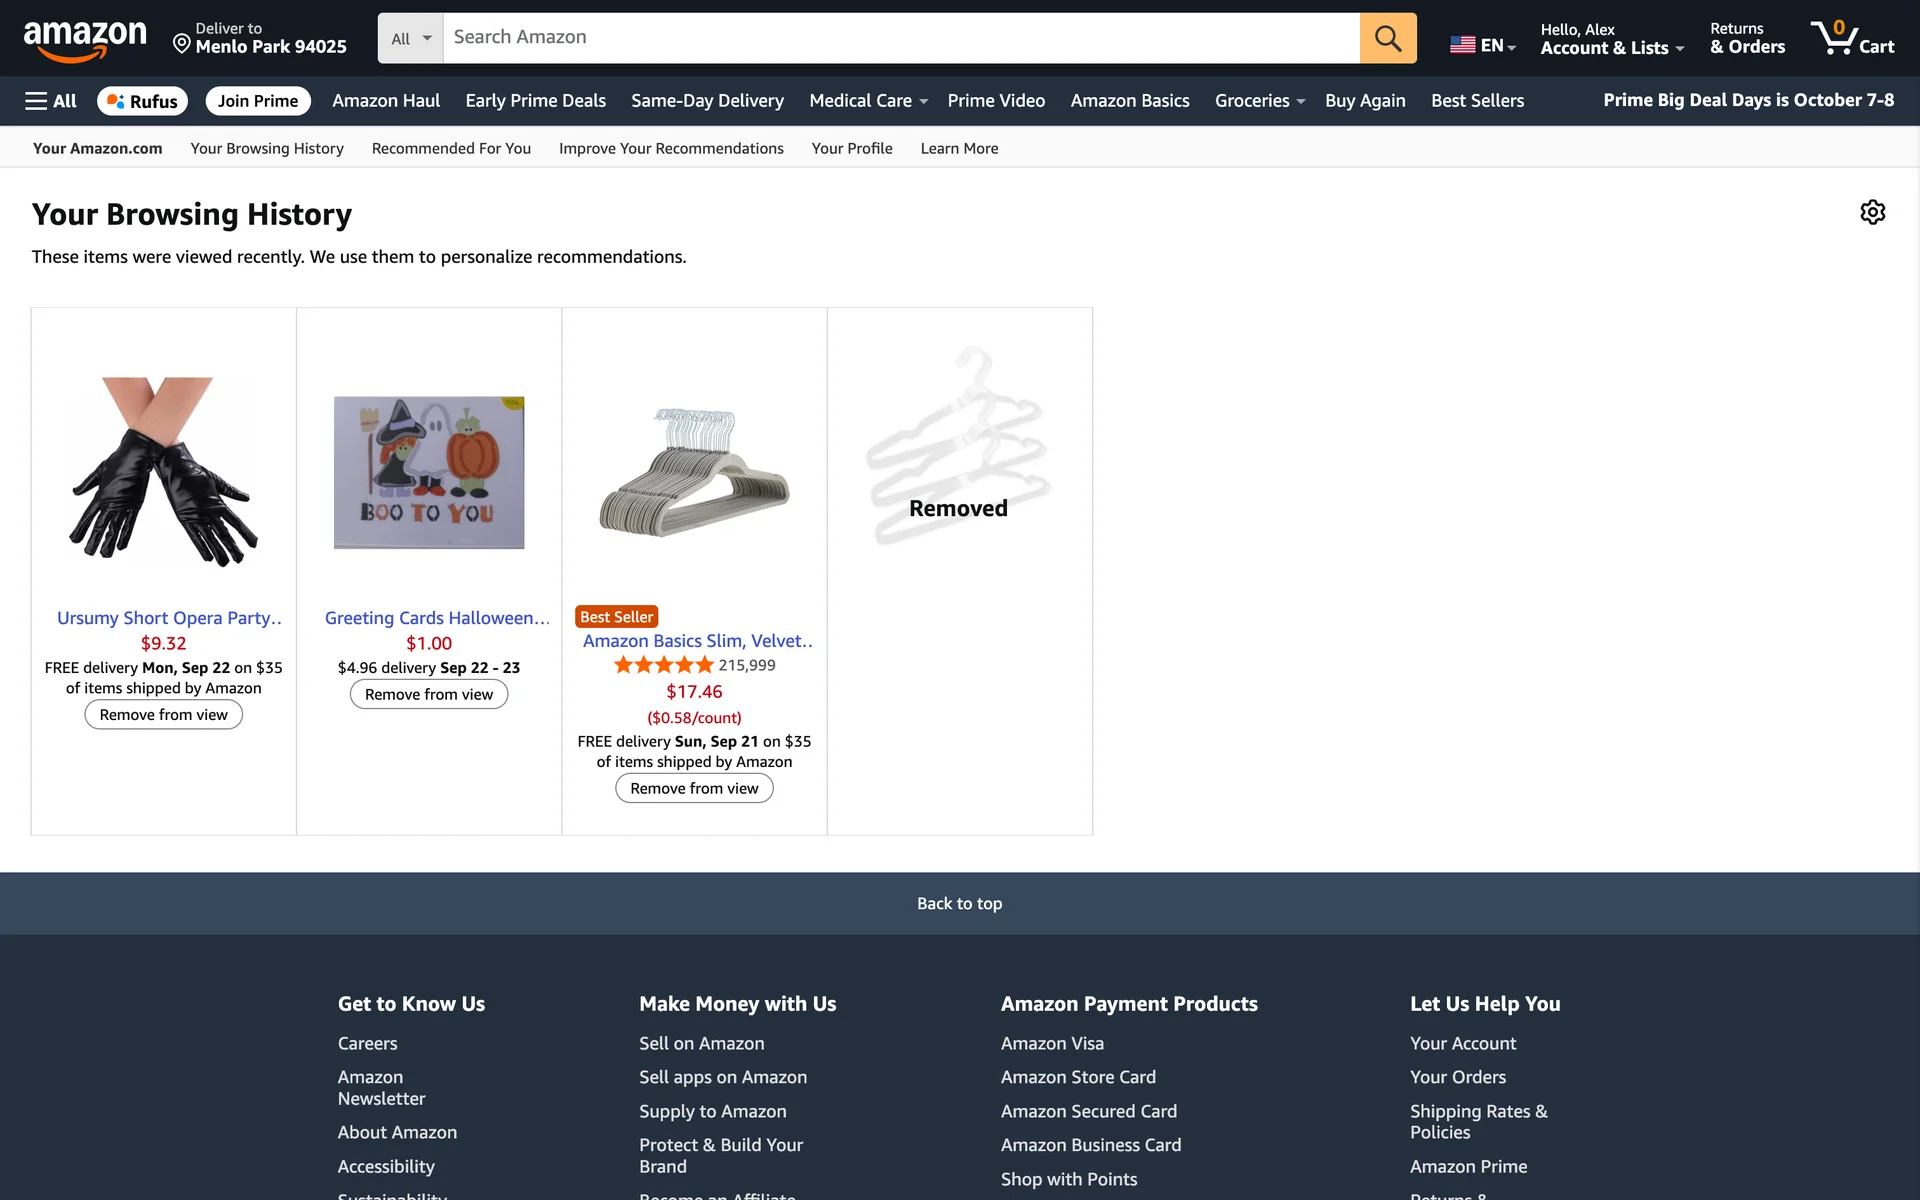Open browsing history settings gear
This screenshot has height=1200, width=1920.
pos(1872,212)
